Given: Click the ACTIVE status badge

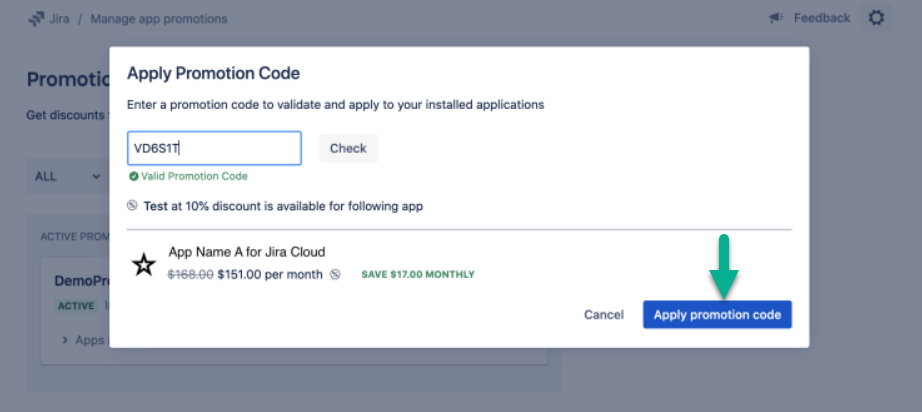Looking at the screenshot, I should point(76,306).
